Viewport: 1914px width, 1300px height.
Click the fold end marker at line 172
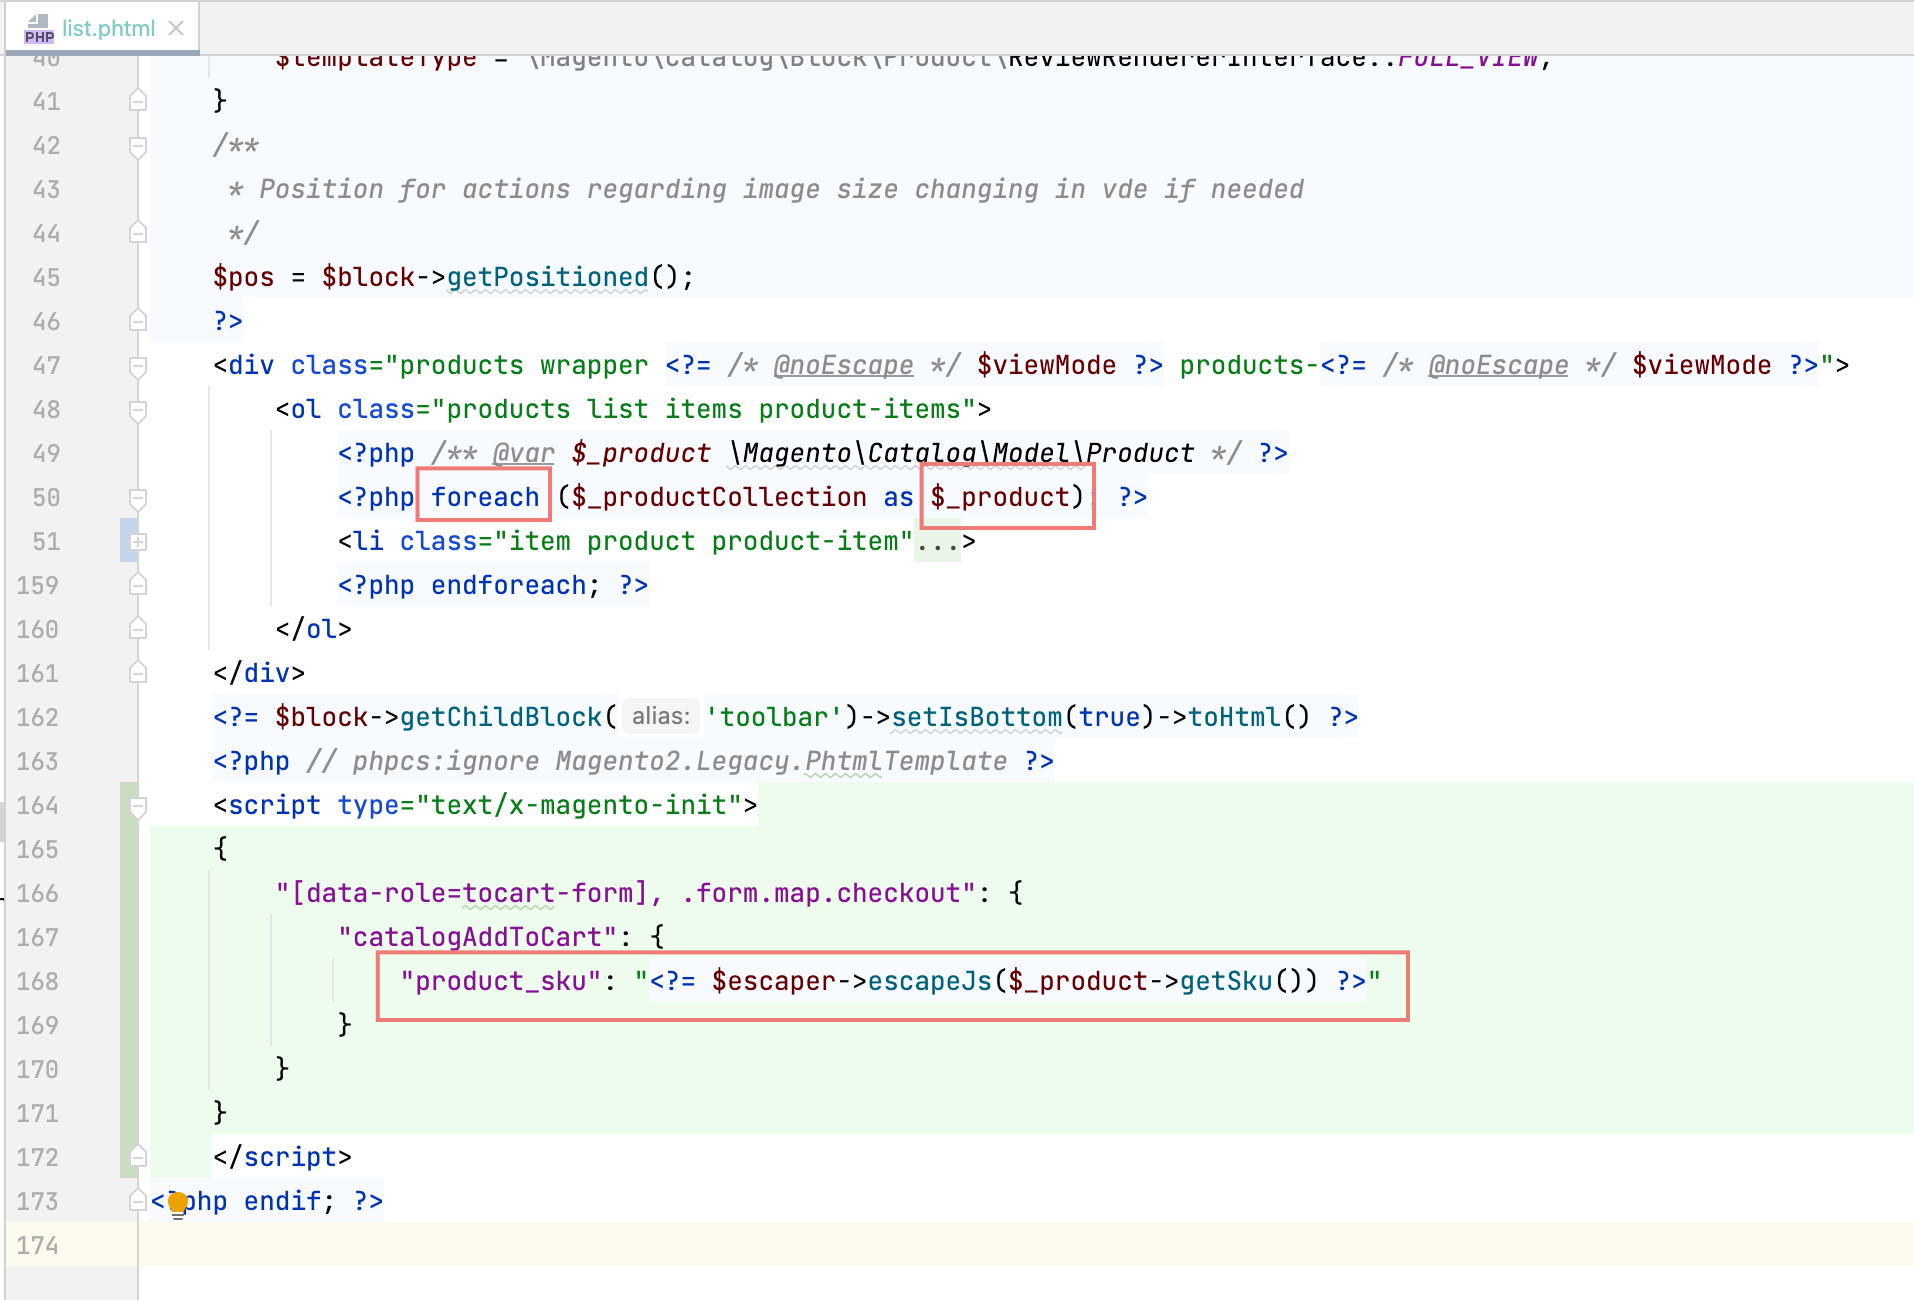coord(138,1157)
